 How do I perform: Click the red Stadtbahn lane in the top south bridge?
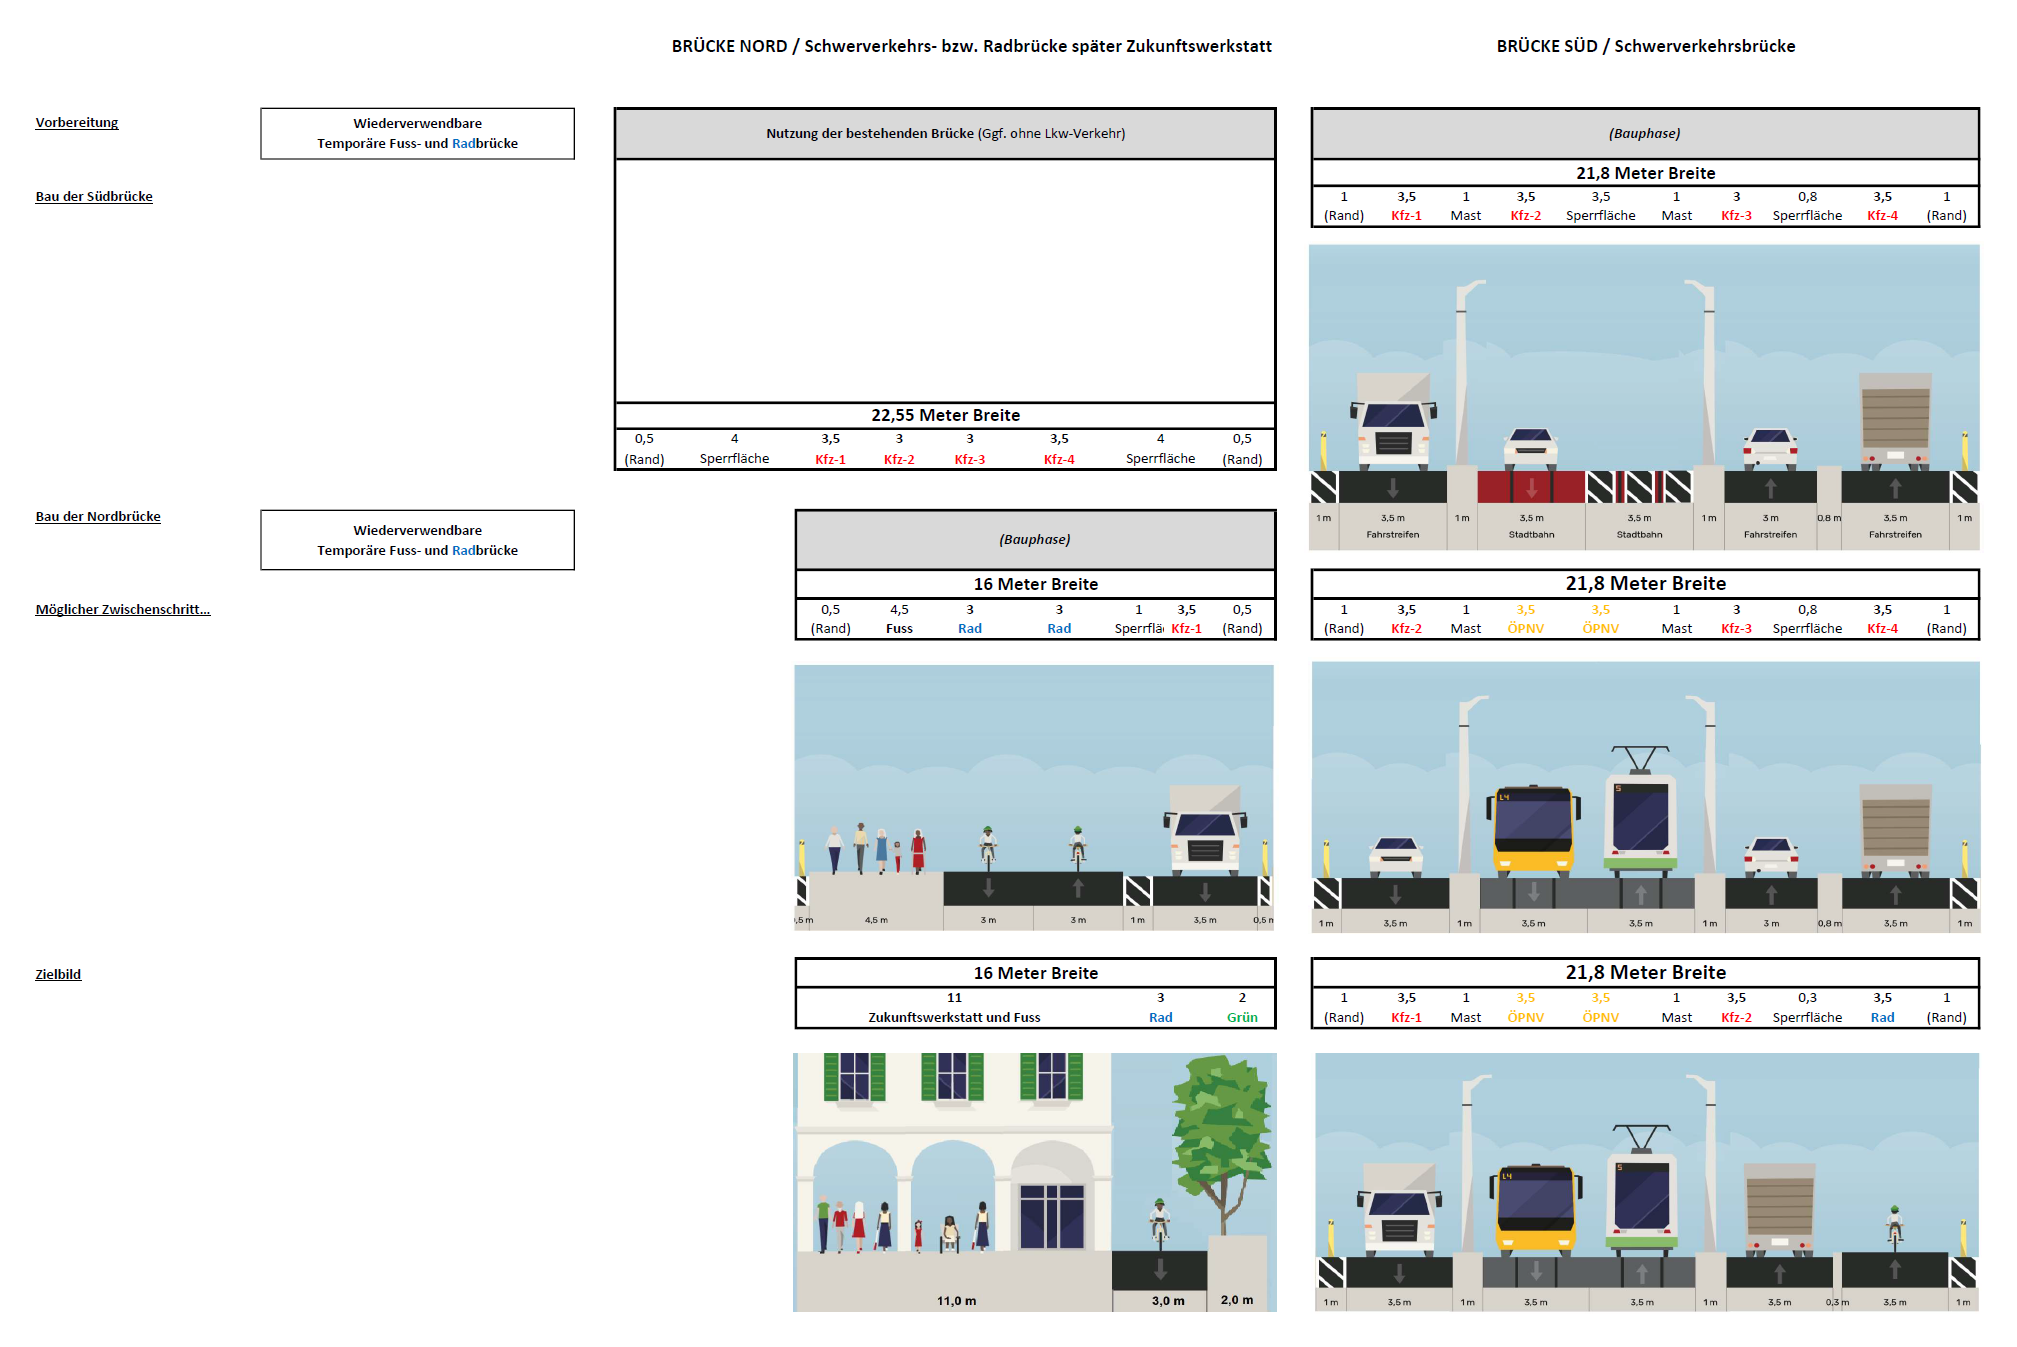pos(1531,487)
